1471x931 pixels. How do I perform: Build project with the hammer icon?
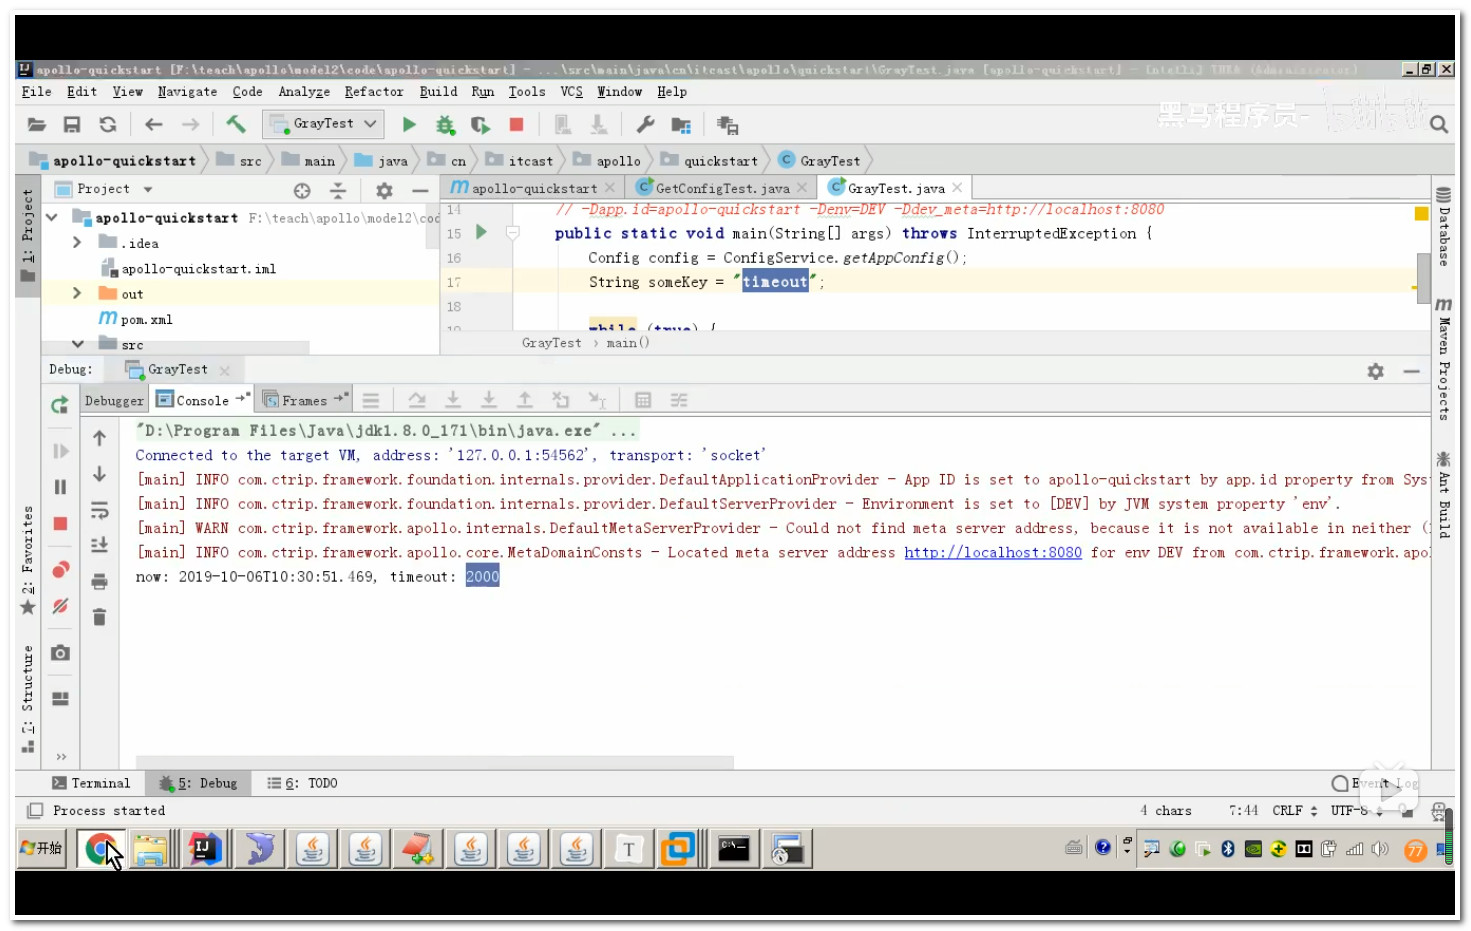tap(236, 124)
